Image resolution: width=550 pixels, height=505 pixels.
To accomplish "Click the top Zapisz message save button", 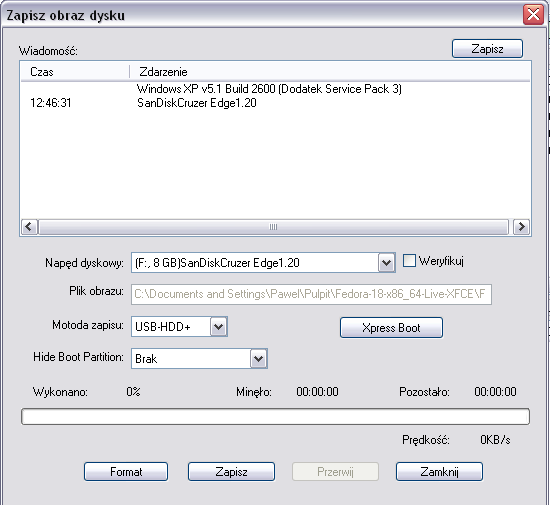I will [x=487, y=49].
